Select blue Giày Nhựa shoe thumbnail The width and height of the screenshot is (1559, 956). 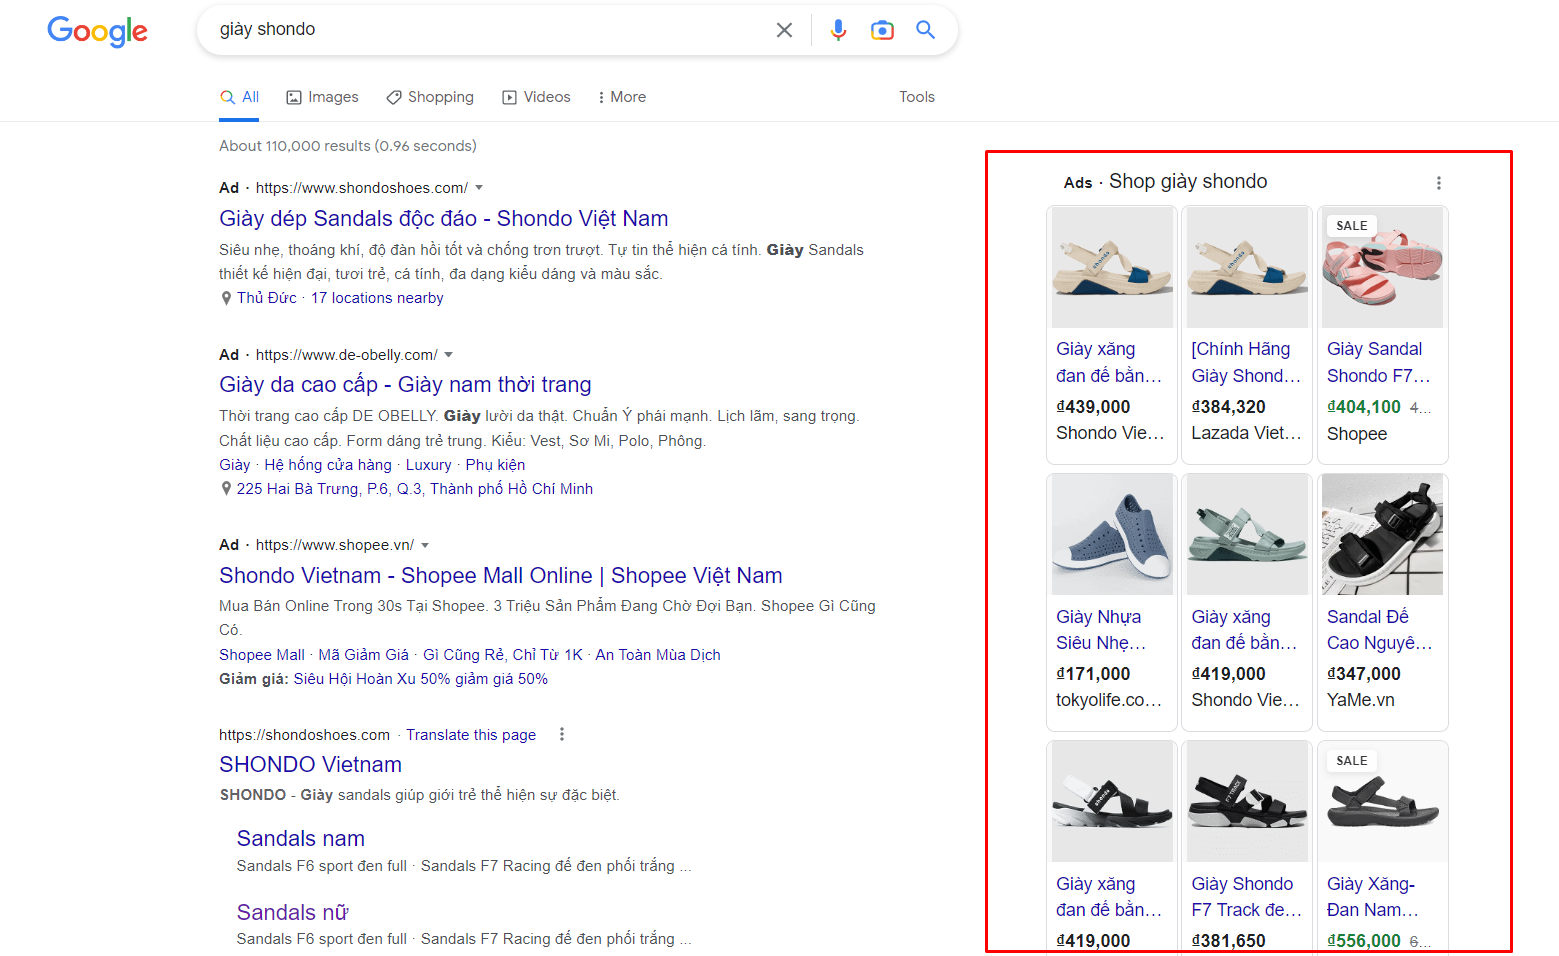(1112, 535)
